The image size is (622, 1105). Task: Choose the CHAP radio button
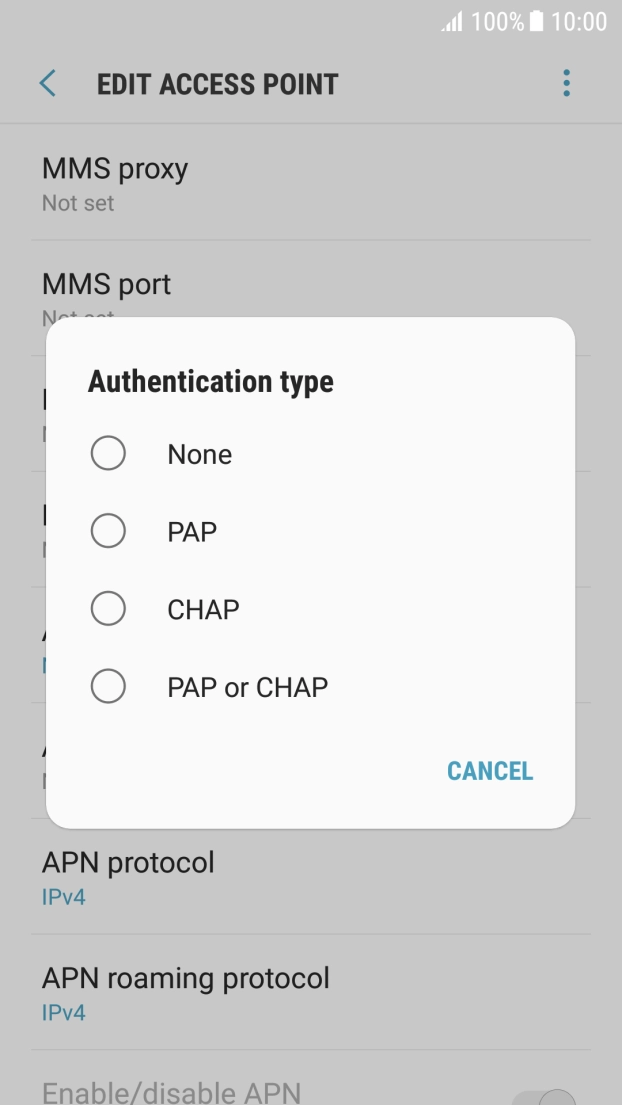(108, 608)
